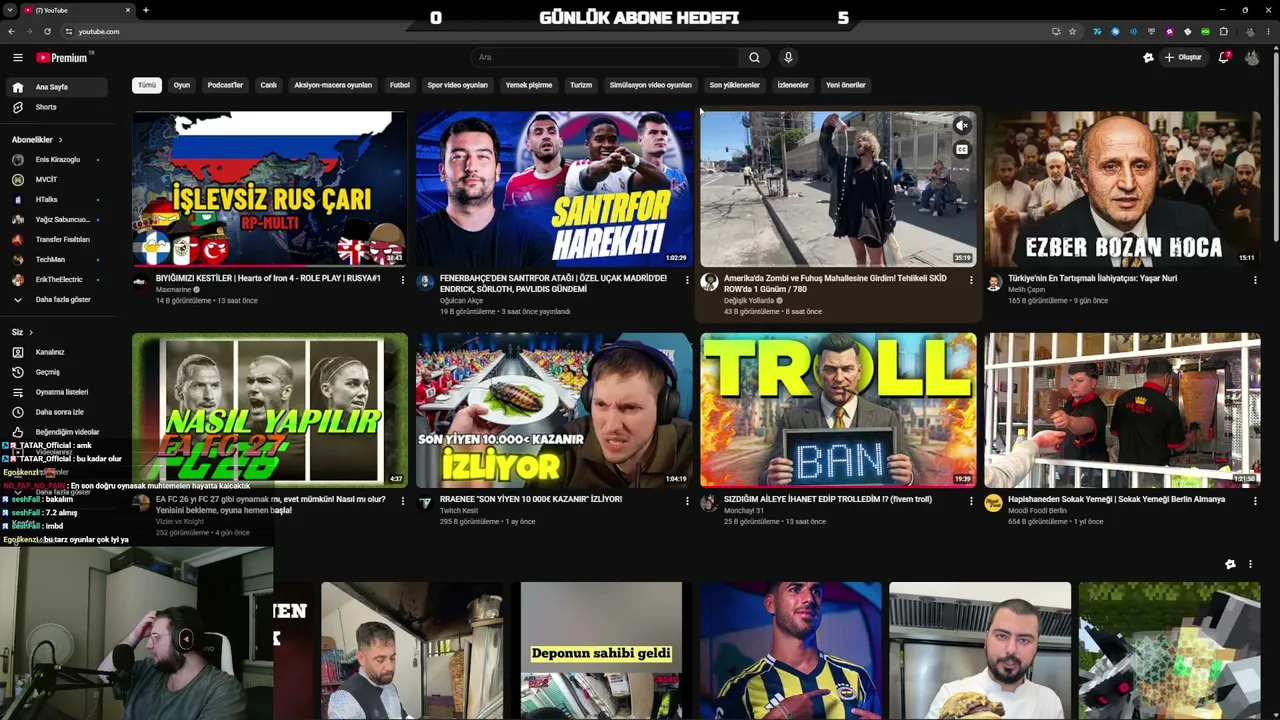1280x720 pixels.
Task: Select the Canlı filter chip
Action: click(x=268, y=85)
